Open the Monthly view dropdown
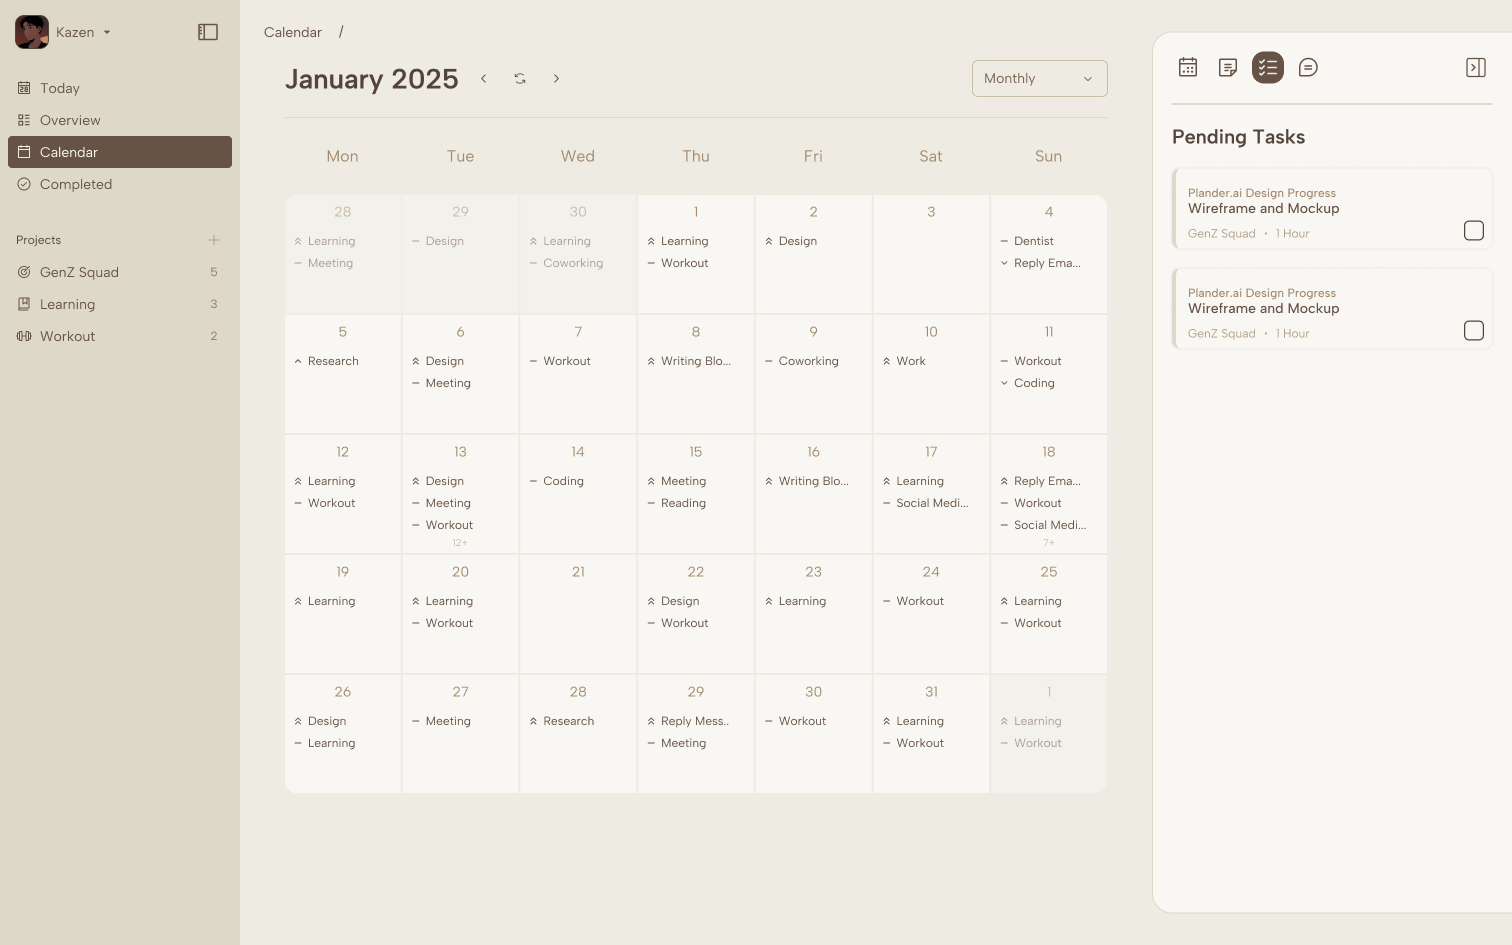1512x945 pixels. (x=1039, y=79)
